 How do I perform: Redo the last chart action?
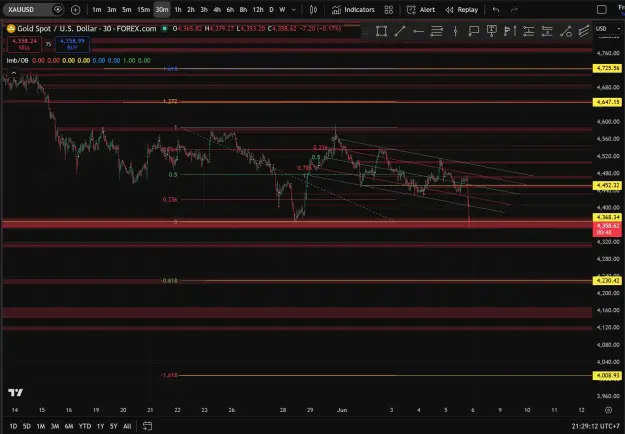(x=514, y=10)
